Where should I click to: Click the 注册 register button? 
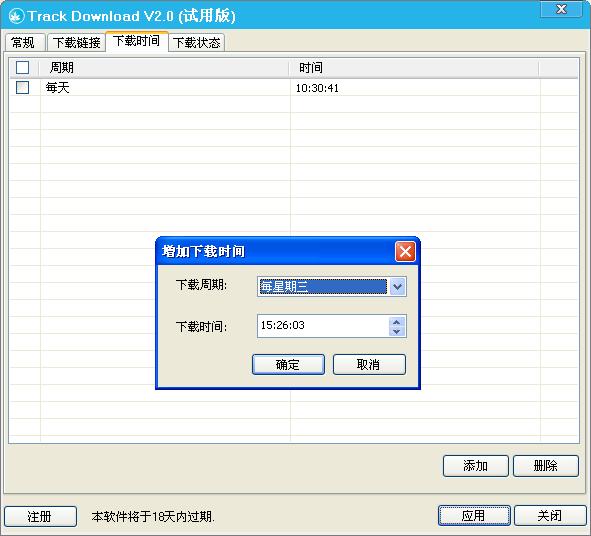point(40,516)
